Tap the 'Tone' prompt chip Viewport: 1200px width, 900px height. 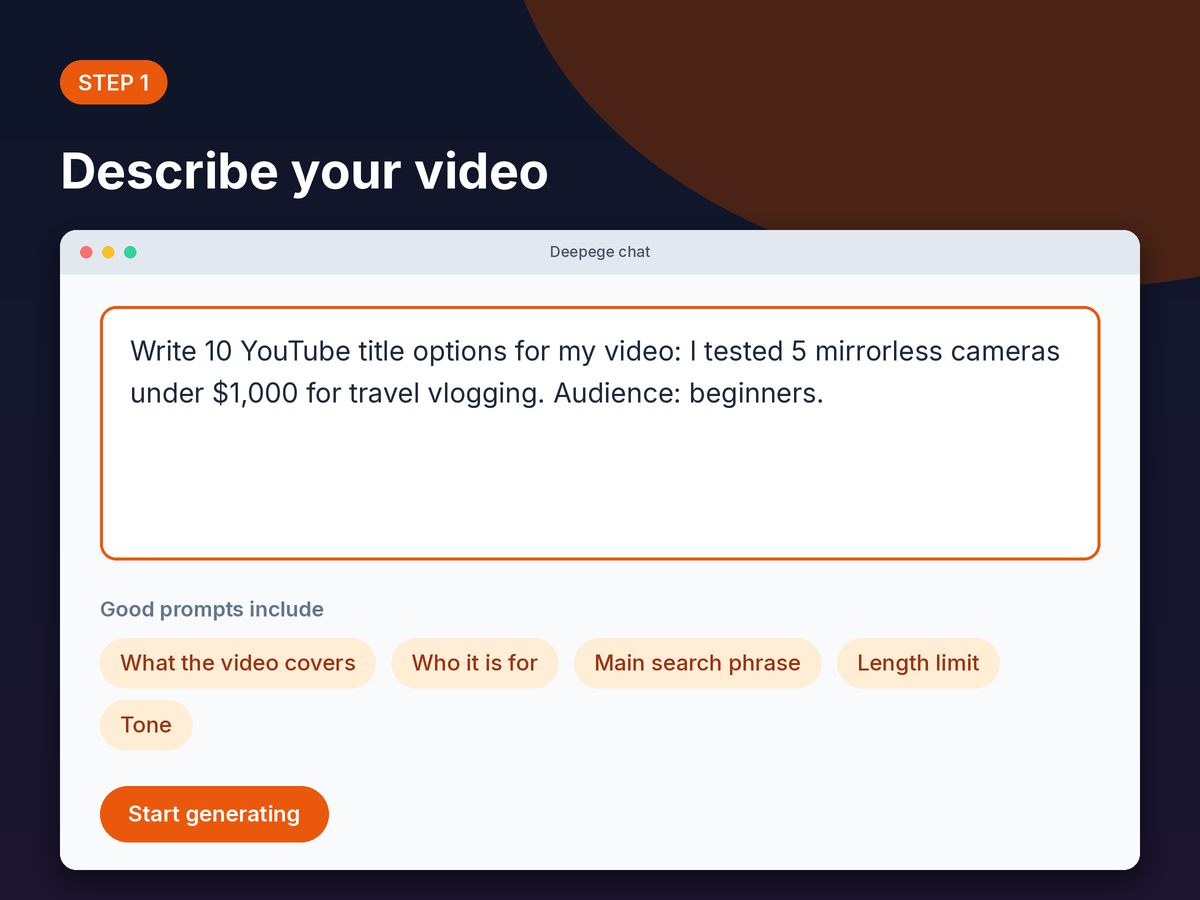146,725
